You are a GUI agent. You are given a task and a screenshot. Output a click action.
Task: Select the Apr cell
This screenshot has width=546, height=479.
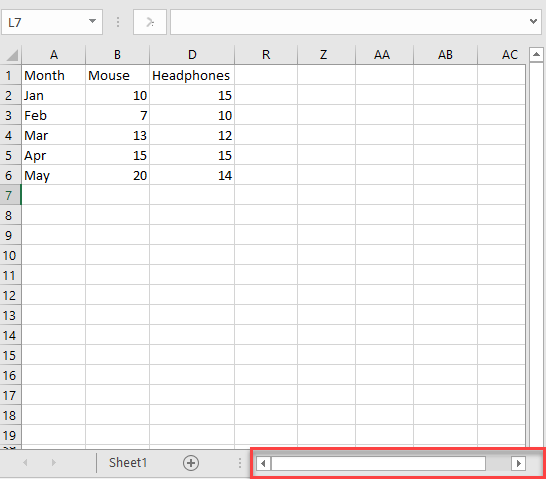tap(54, 155)
